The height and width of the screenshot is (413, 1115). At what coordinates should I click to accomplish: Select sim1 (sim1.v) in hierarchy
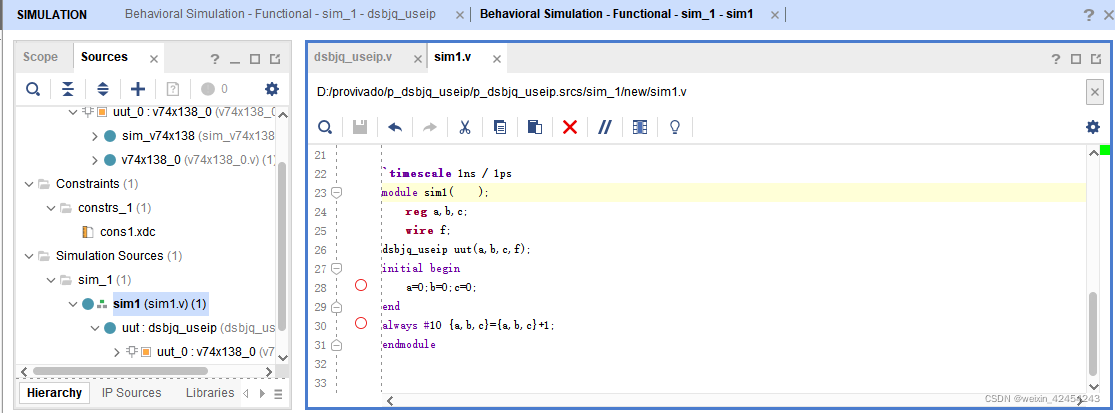point(160,304)
